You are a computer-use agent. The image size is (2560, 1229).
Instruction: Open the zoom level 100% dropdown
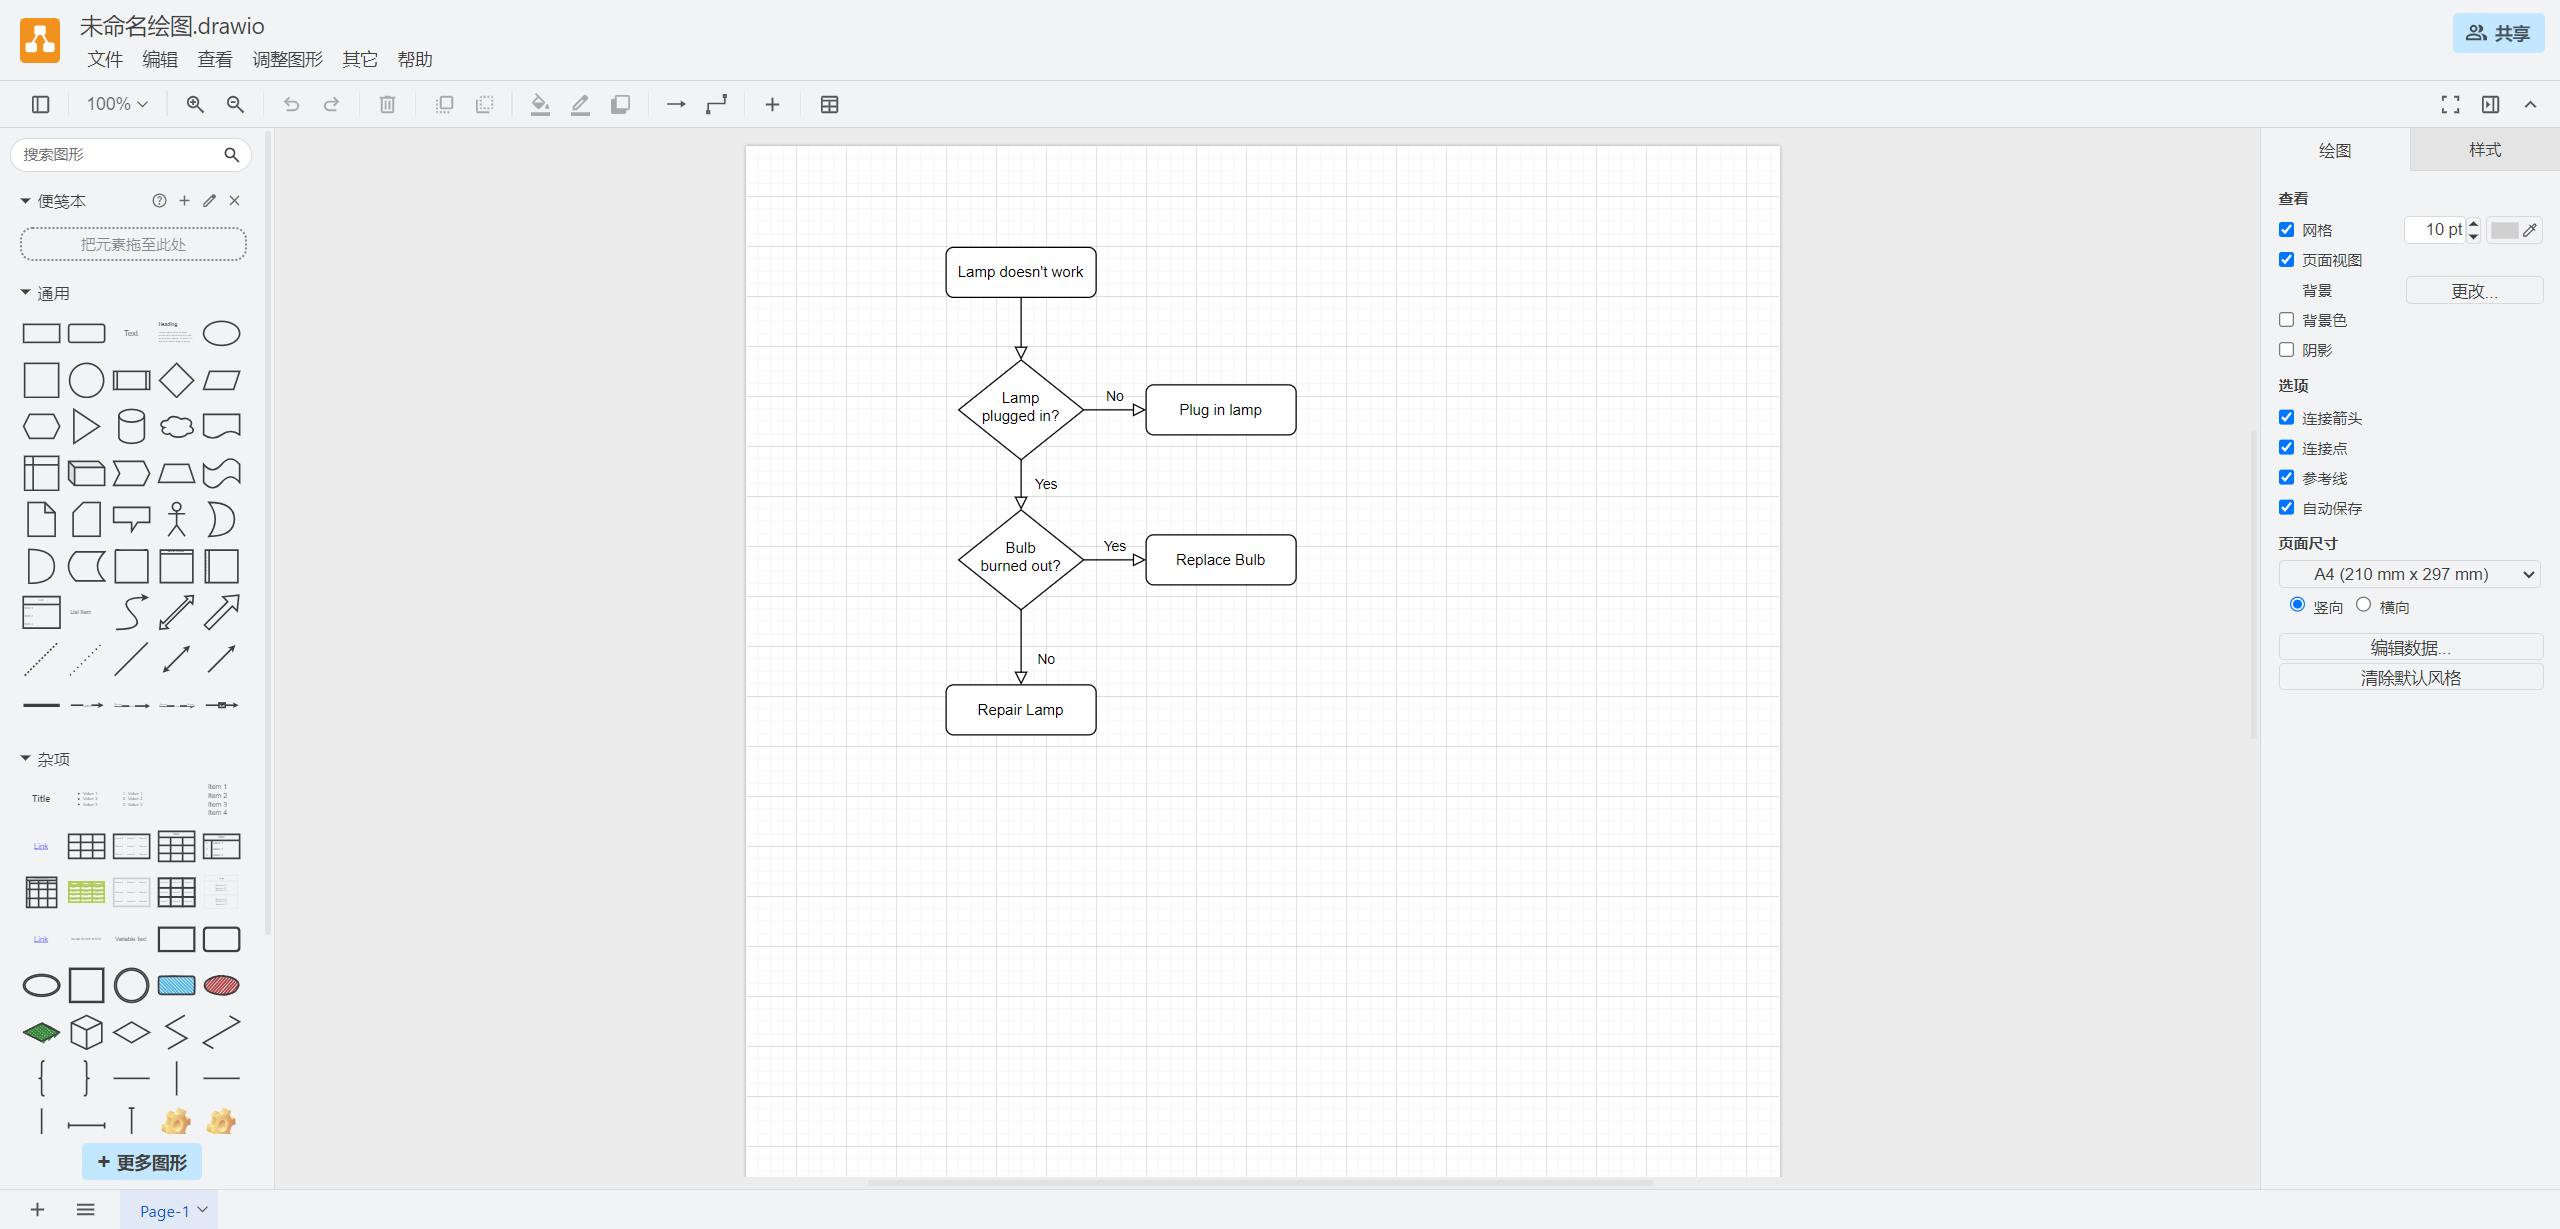pyautogui.click(x=115, y=104)
